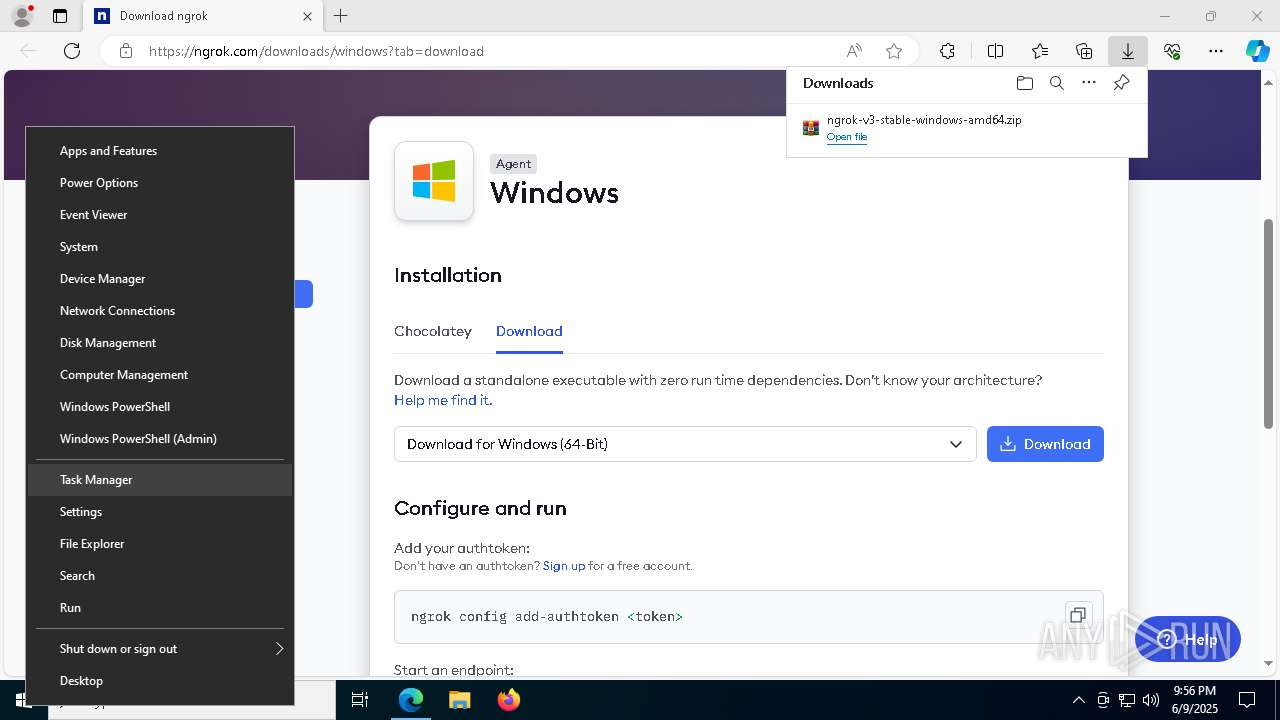
Task: Click the blue Download button
Action: (1045, 444)
